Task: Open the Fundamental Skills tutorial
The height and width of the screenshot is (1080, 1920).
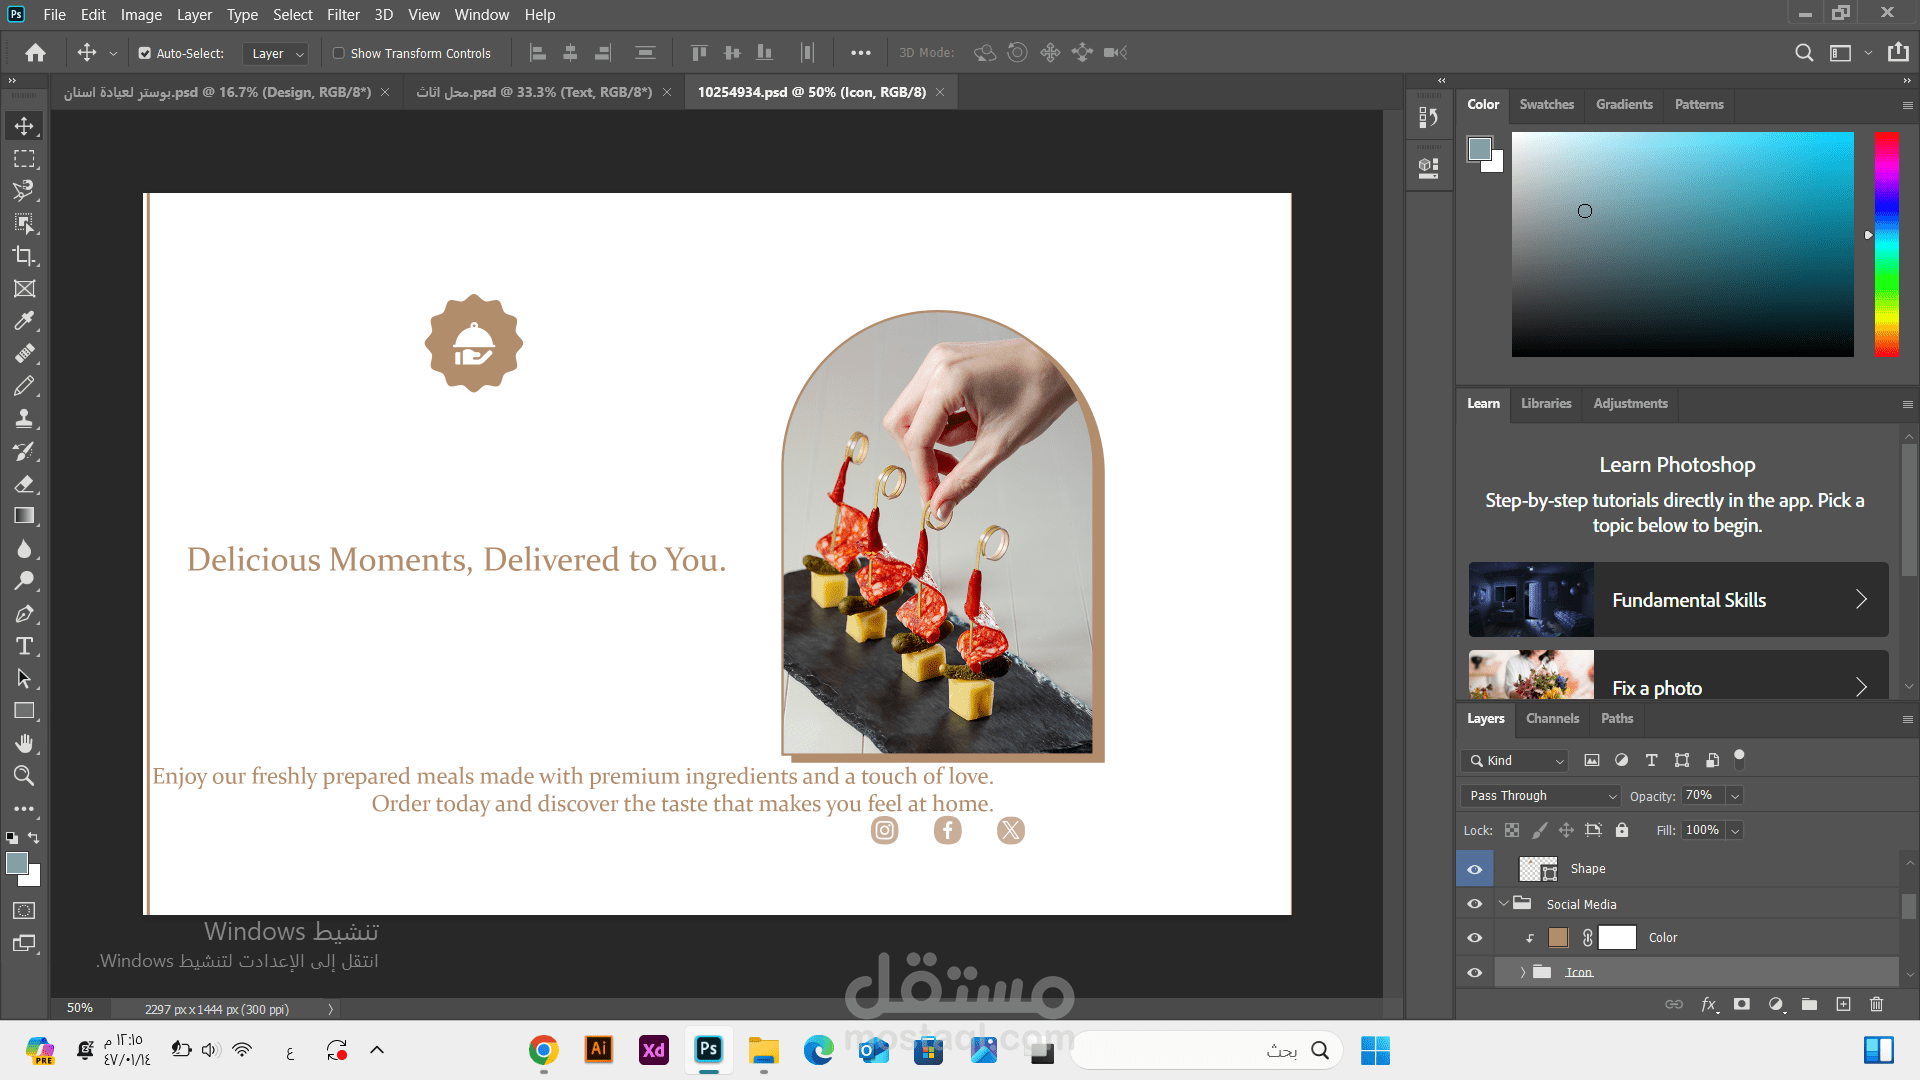Action: [1678, 600]
